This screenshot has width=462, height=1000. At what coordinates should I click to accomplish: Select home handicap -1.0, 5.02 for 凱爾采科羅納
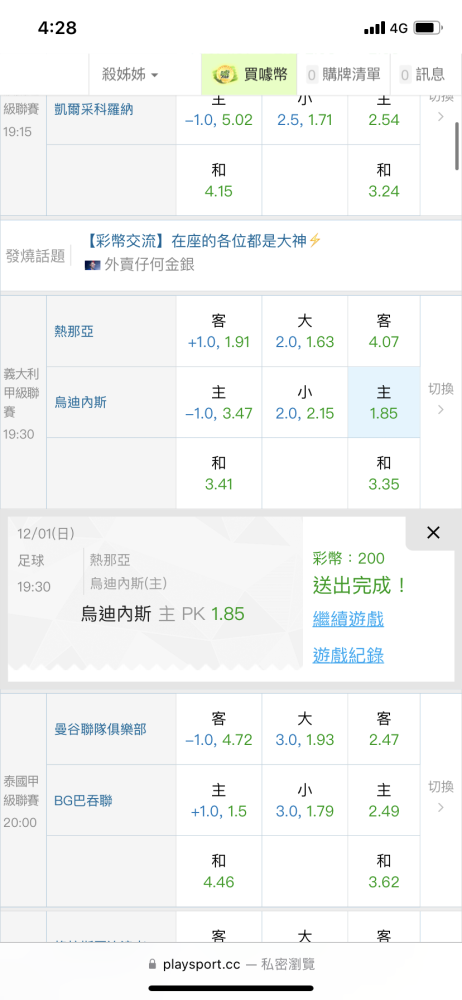219,119
